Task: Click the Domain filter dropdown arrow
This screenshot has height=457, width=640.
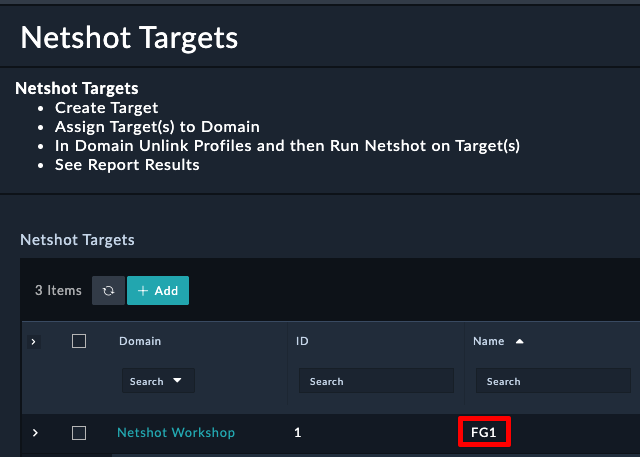Action: [177, 380]
